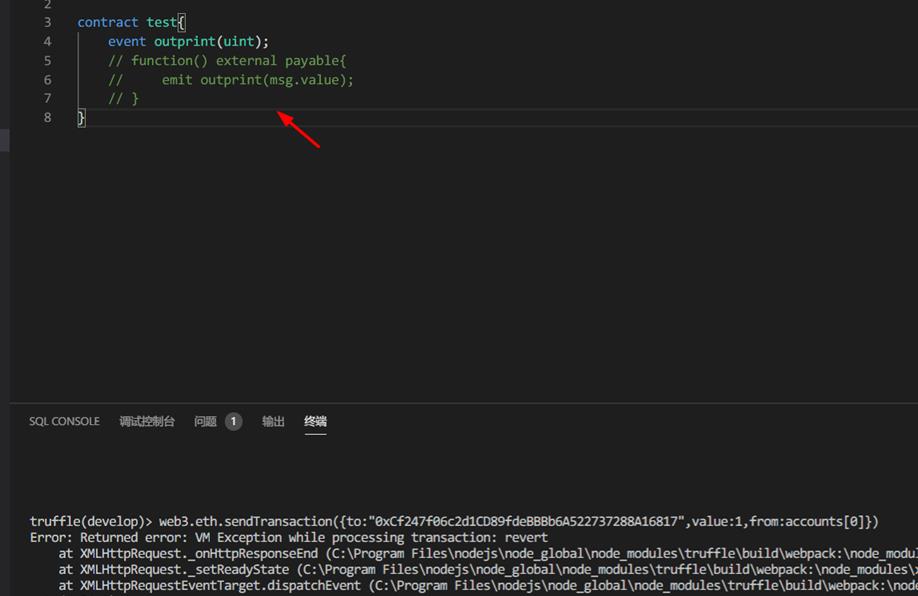The height and width of the screenshot is (596, 918).
Task: Click the commented 'emit' on line 6
Action: [177, 80]
